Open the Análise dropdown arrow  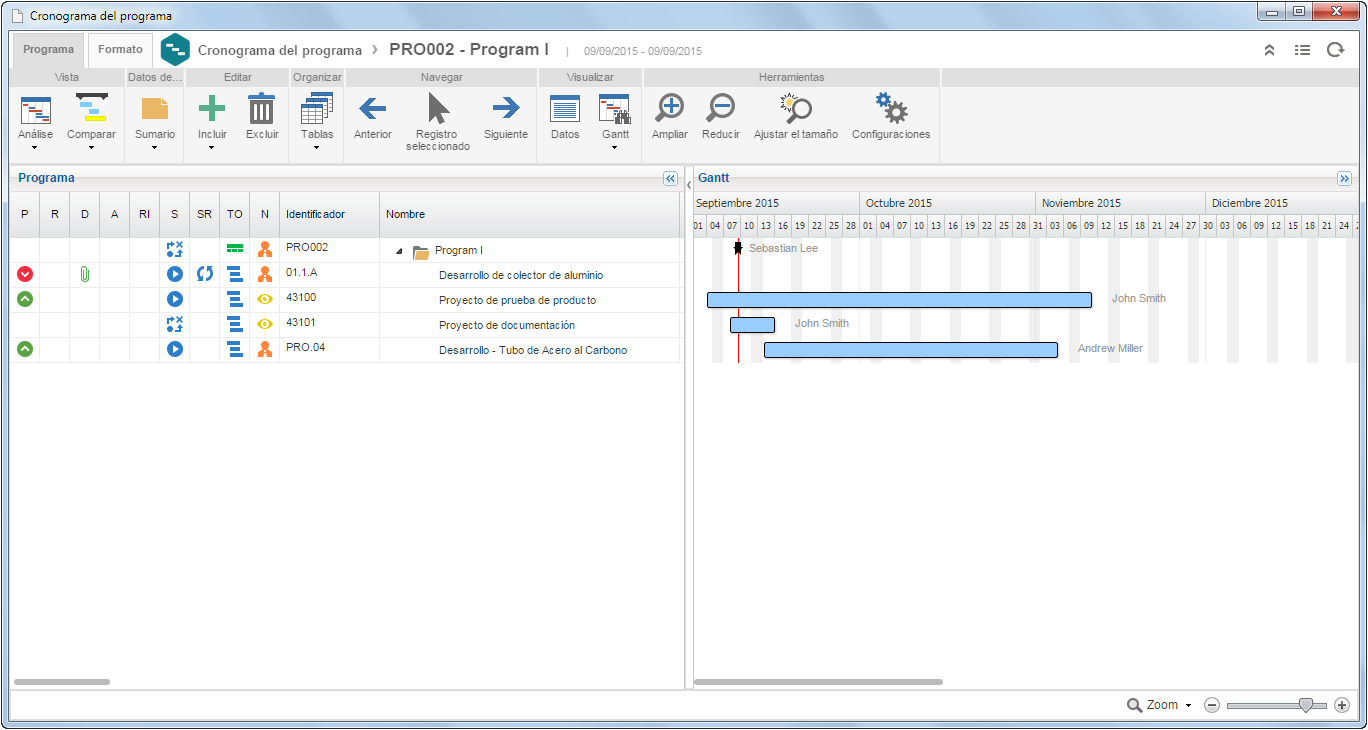tap(36, 148)
